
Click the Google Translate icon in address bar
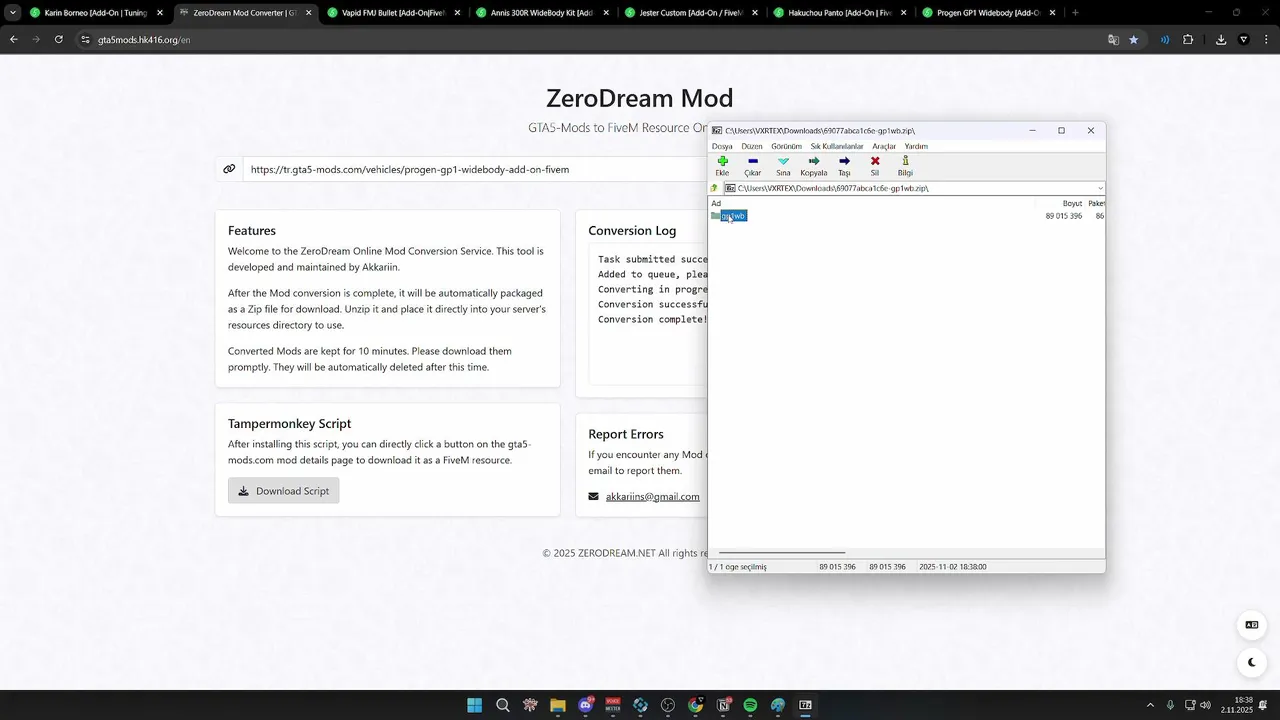[x=1113, y=40]
